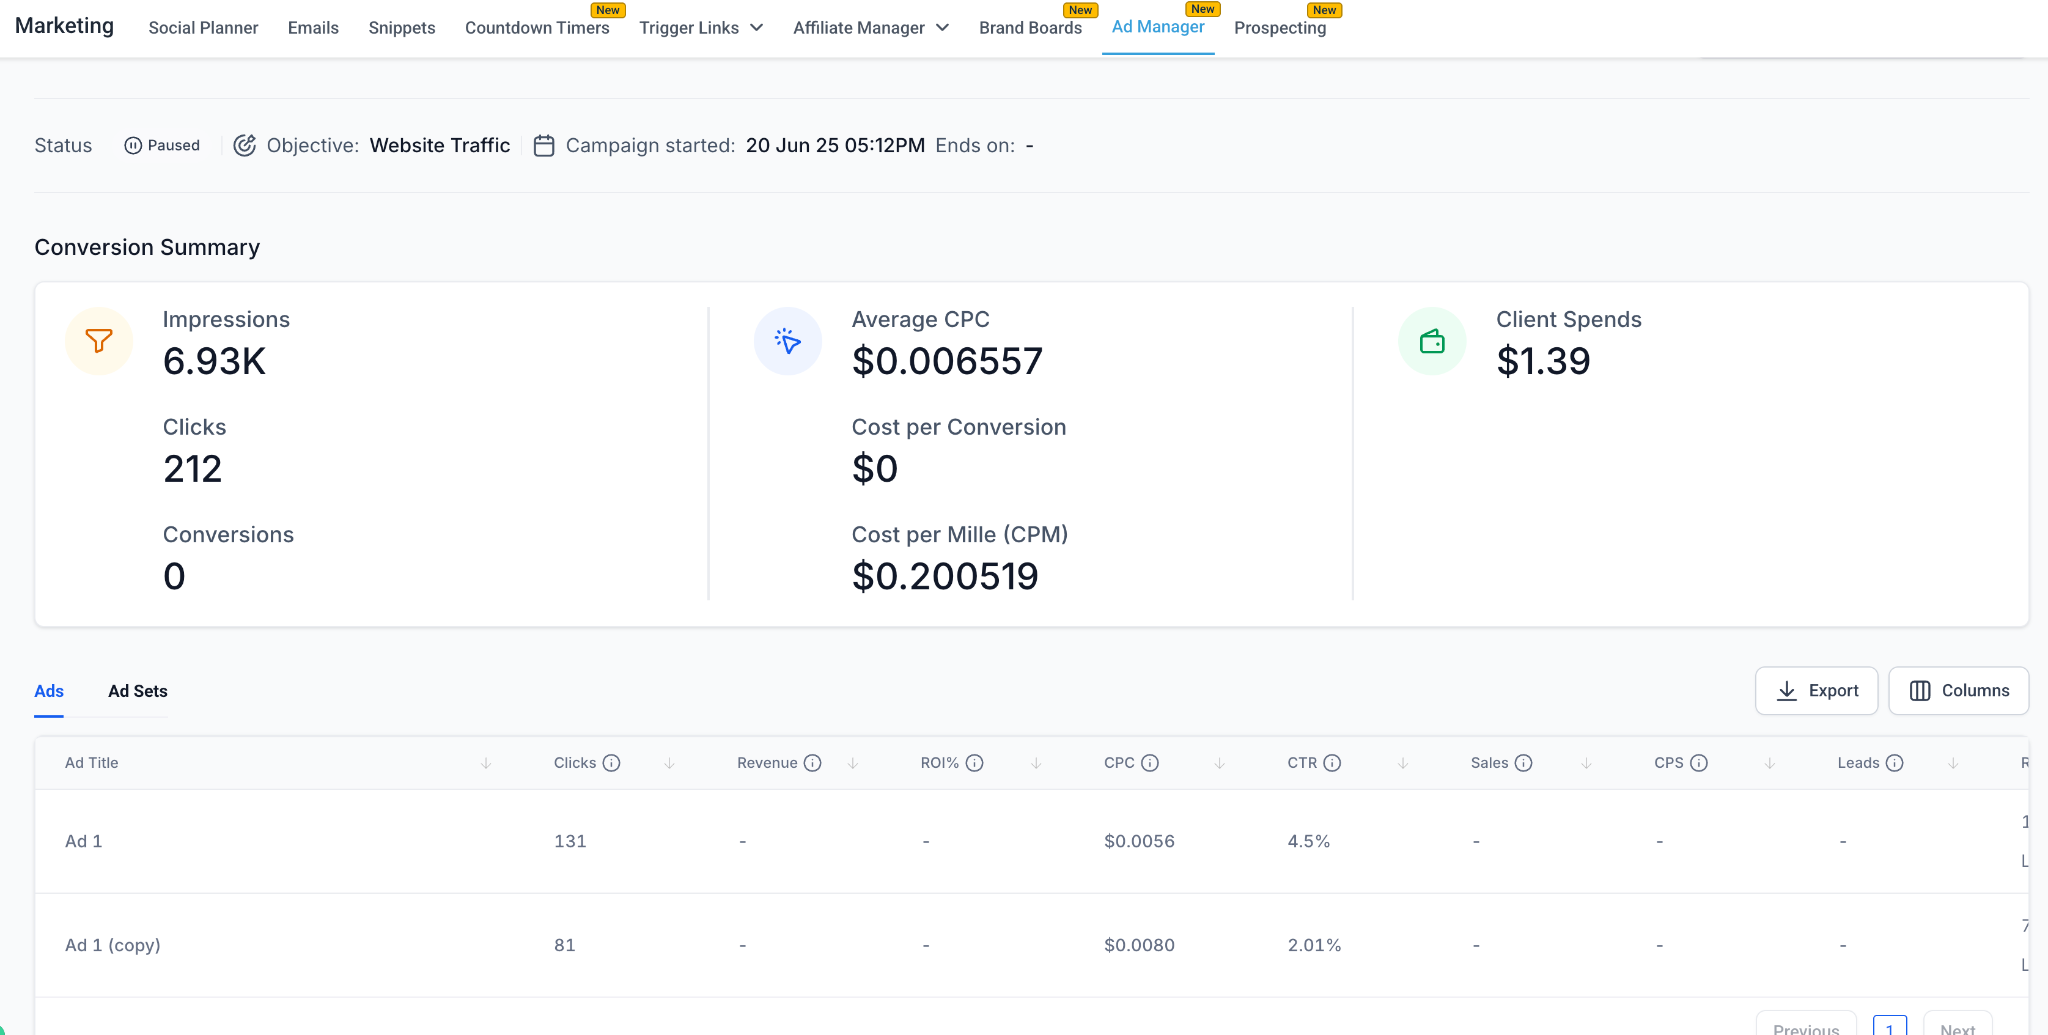
Task: Sort by Ad Title using the arrow
Action: [486, 763]
